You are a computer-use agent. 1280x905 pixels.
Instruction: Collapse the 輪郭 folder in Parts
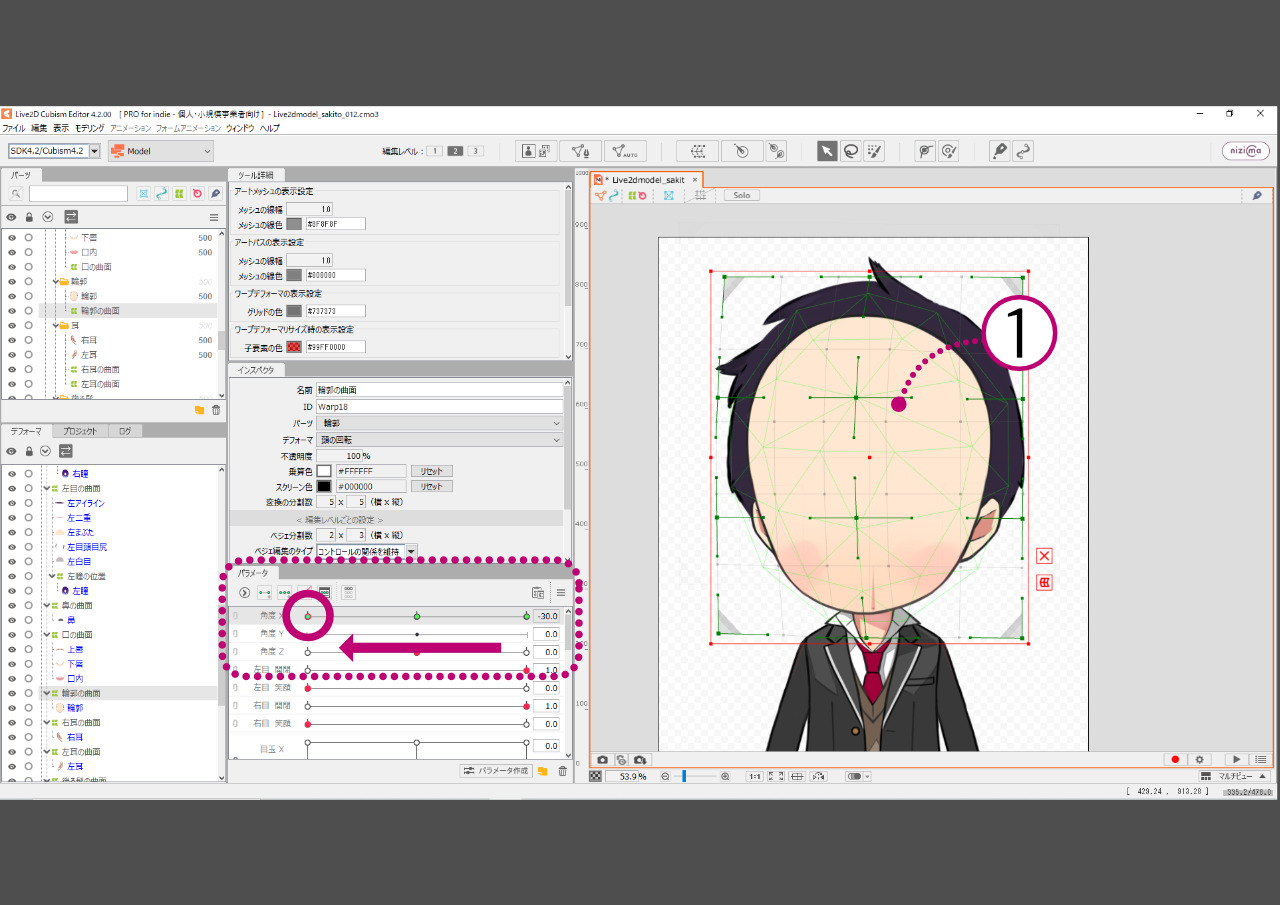(56, 282)
